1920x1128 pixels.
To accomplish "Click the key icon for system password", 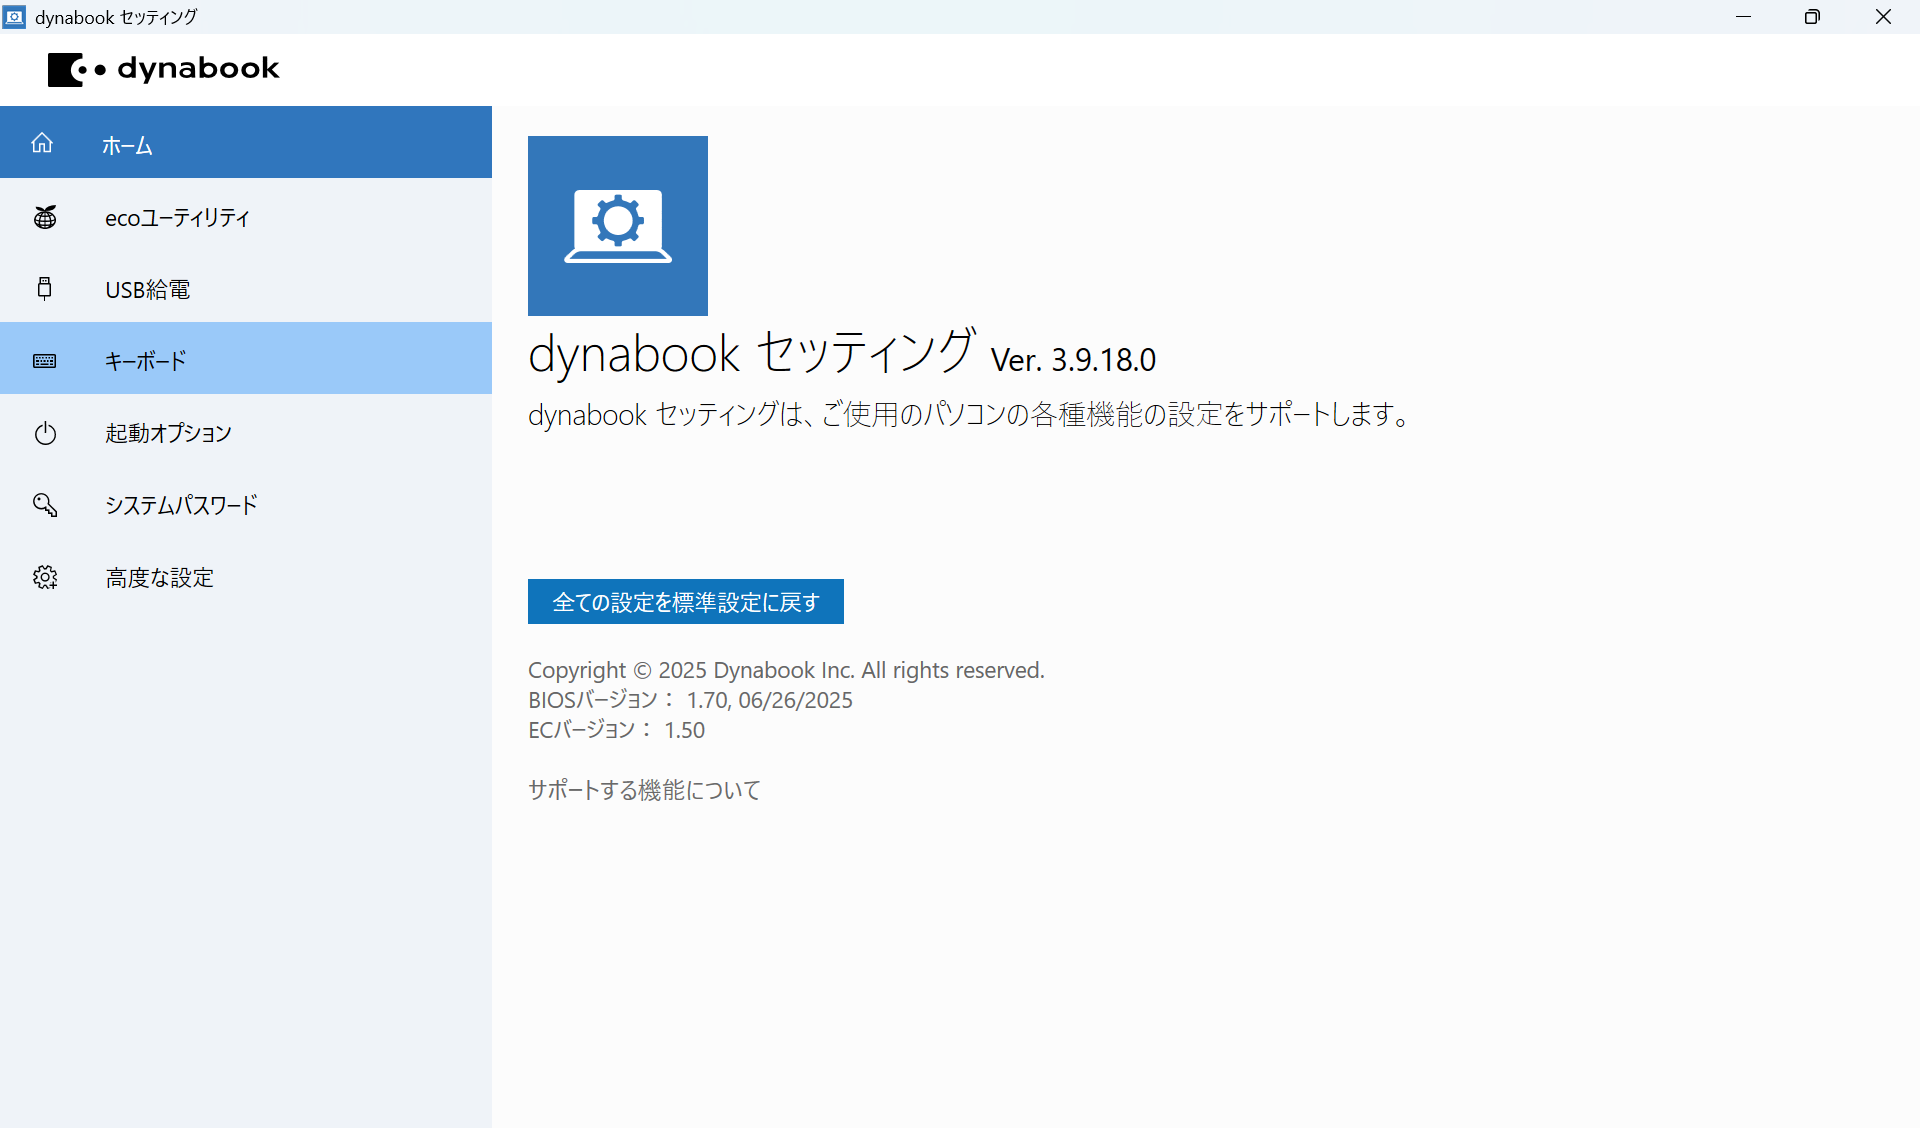I will point(45,505).
